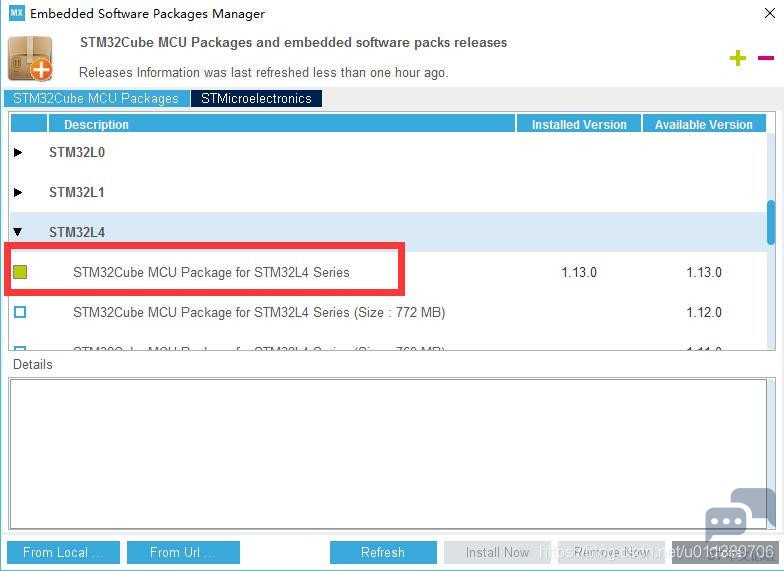Click the Remove Now button

[611, 552]
